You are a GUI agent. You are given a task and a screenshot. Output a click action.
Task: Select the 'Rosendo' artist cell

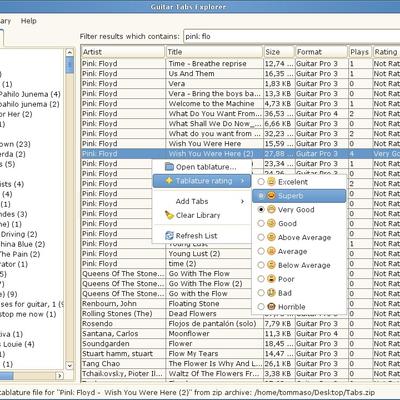coord(123,324)
